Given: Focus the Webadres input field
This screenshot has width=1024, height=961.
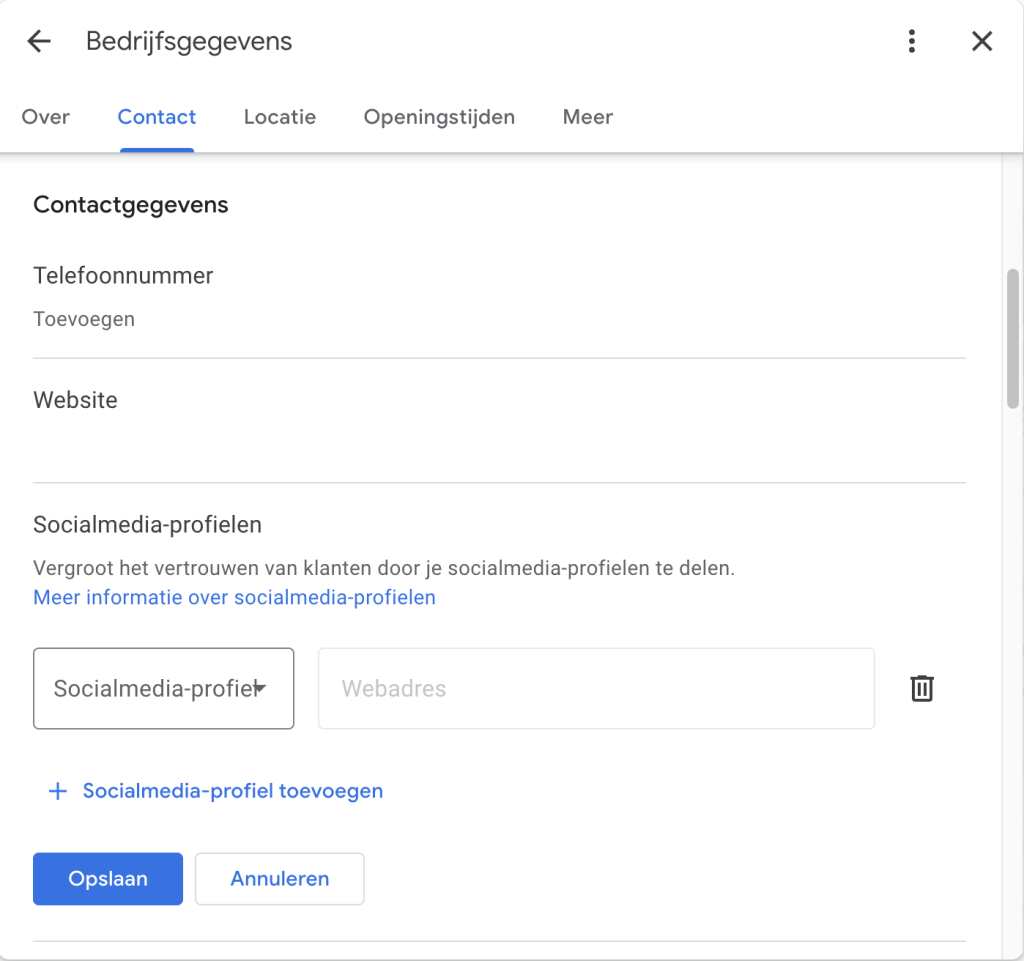Looking at the screenshot, I should (596, 688).
